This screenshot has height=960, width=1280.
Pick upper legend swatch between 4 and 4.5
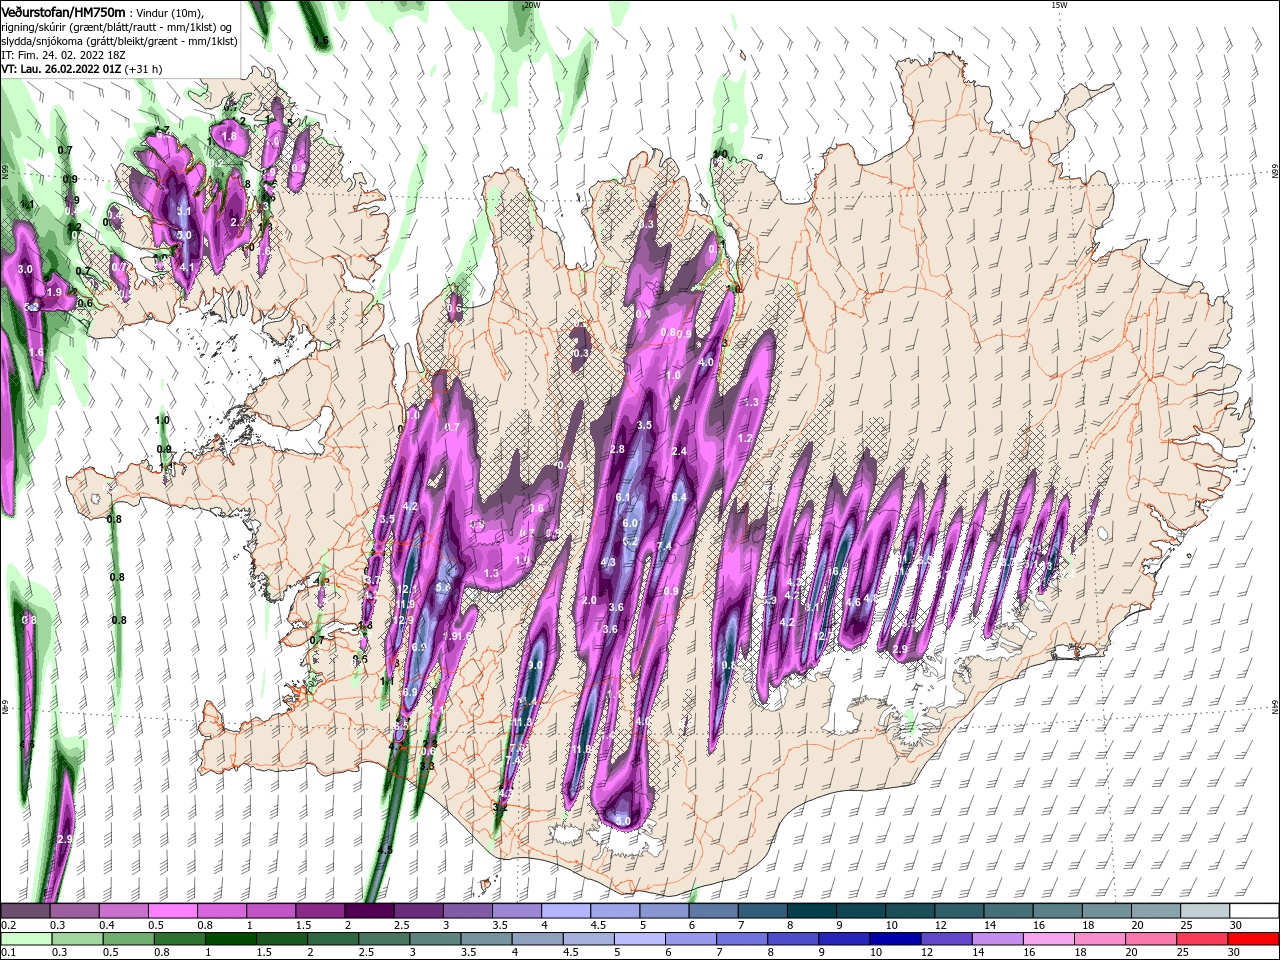(x=565, y=911)
